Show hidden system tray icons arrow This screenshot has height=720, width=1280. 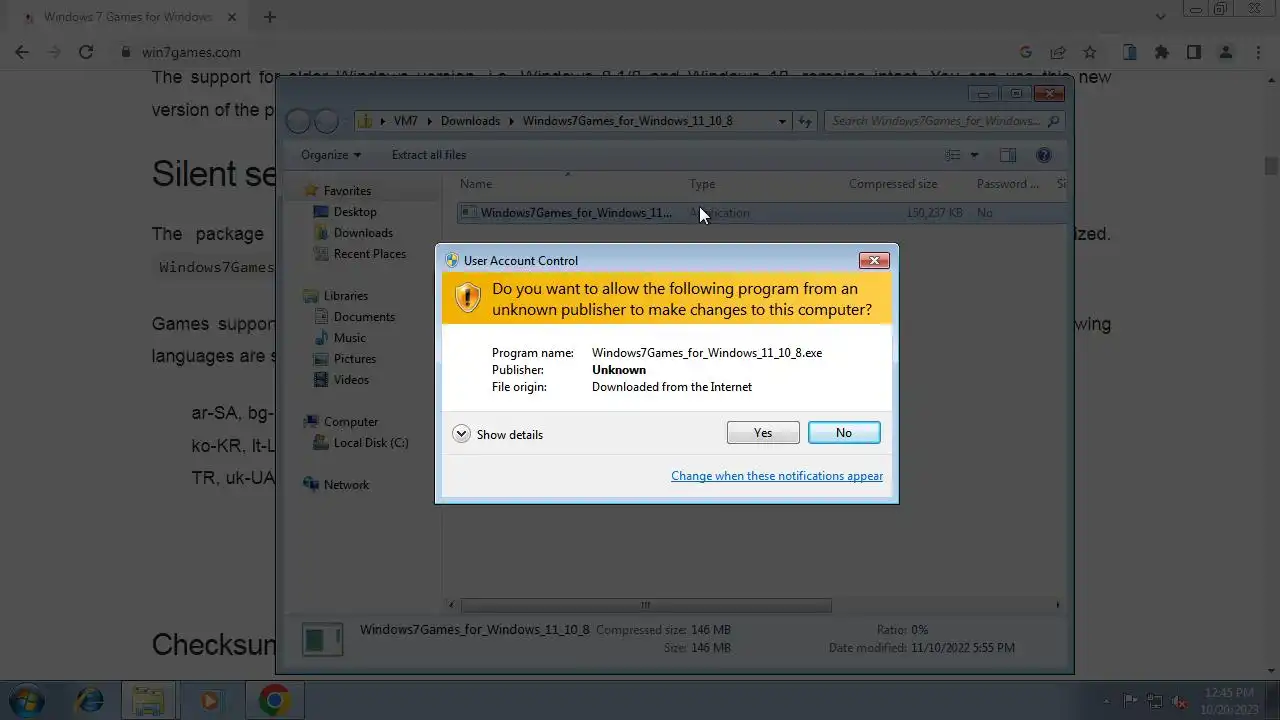[x=1106, y=701]
